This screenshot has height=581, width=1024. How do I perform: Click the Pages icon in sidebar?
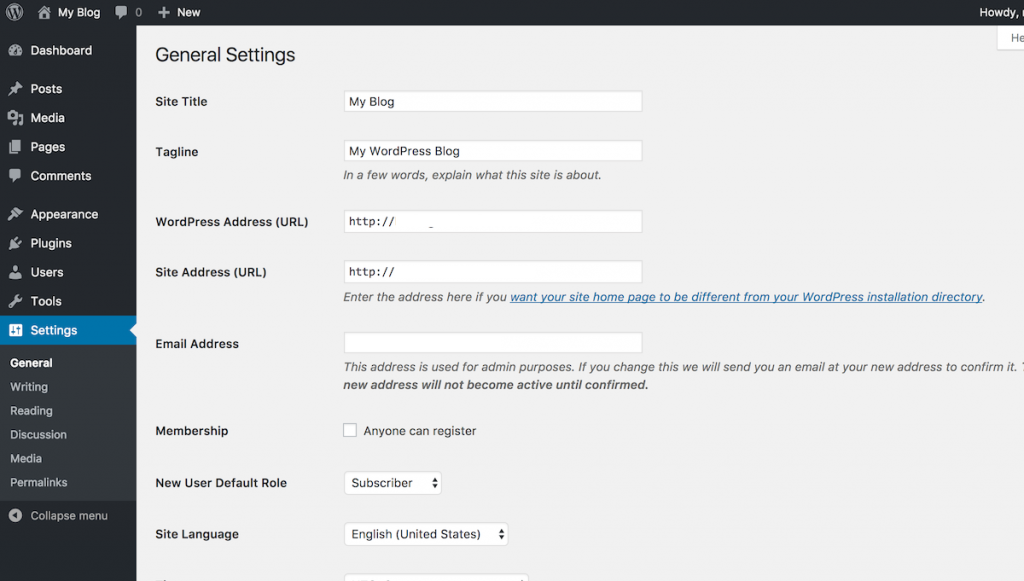click(16, 147)
